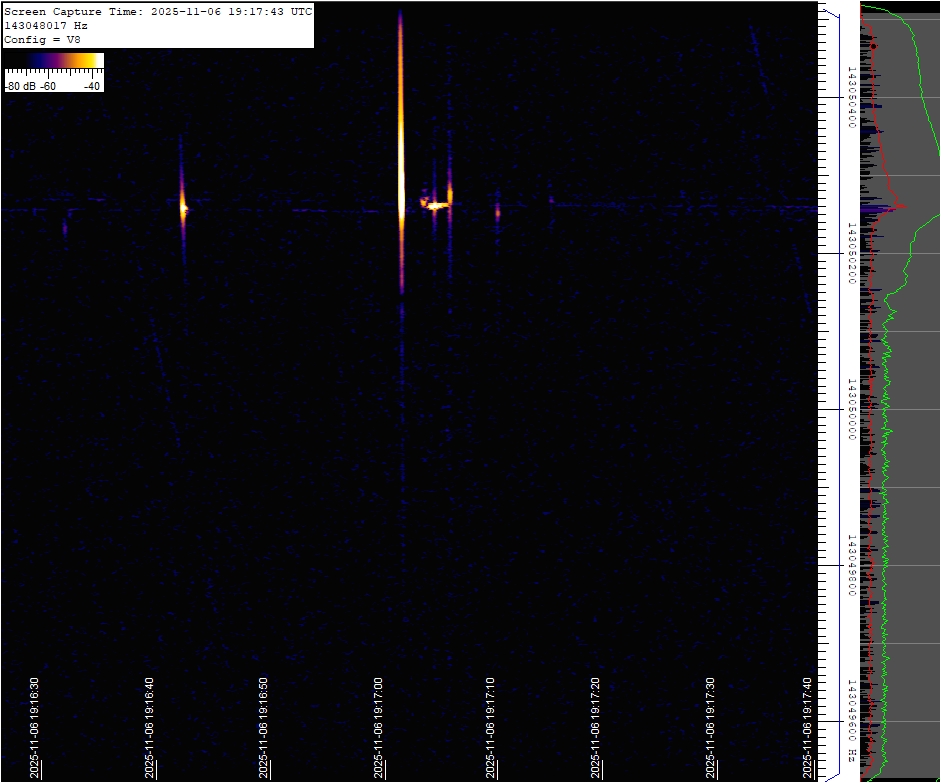
Task: Click the 143050000 frequency axis label
Action: [x=851, y=409]
